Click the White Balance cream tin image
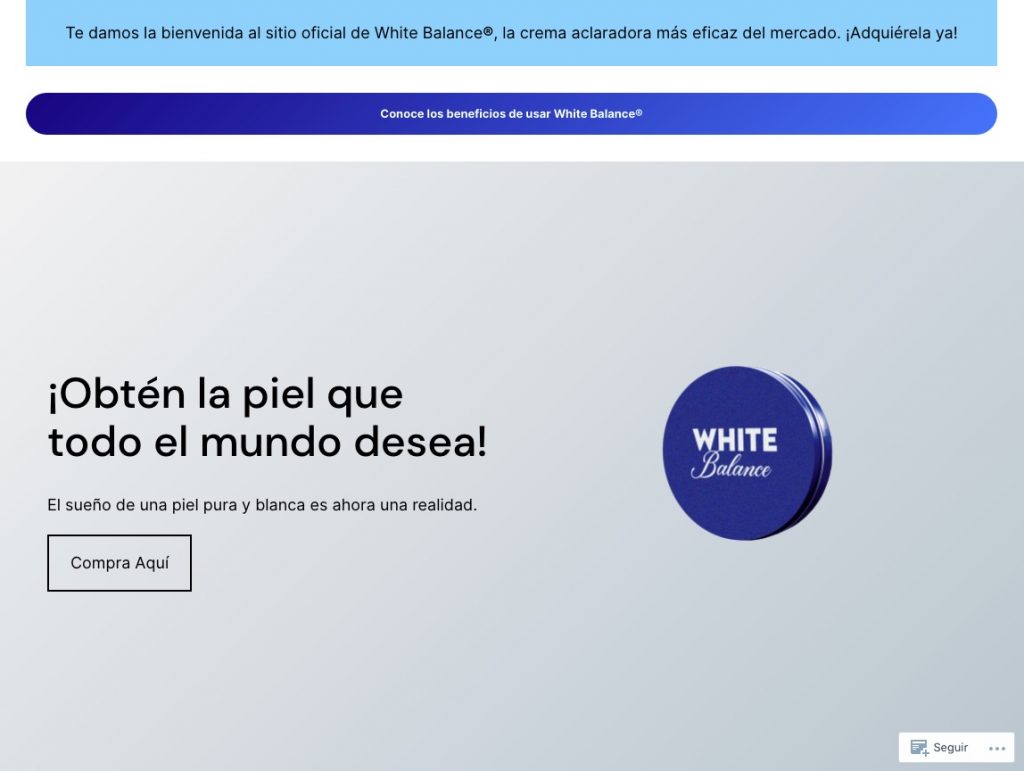Viewport: 1024px width, 771px height. coord(747,453)
